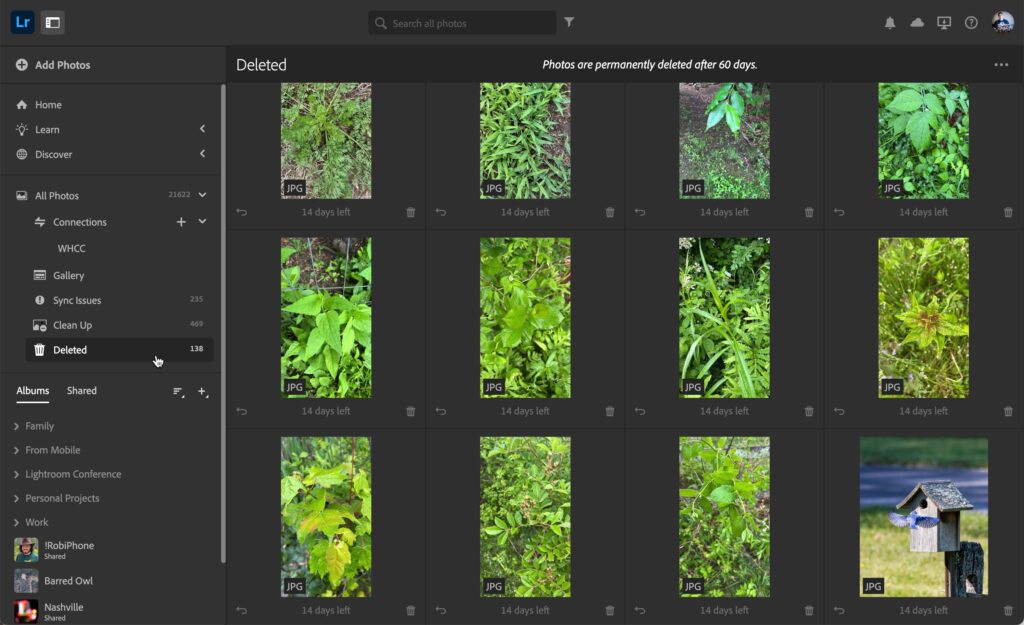Switch to the Shared tab

click(82, 391)
